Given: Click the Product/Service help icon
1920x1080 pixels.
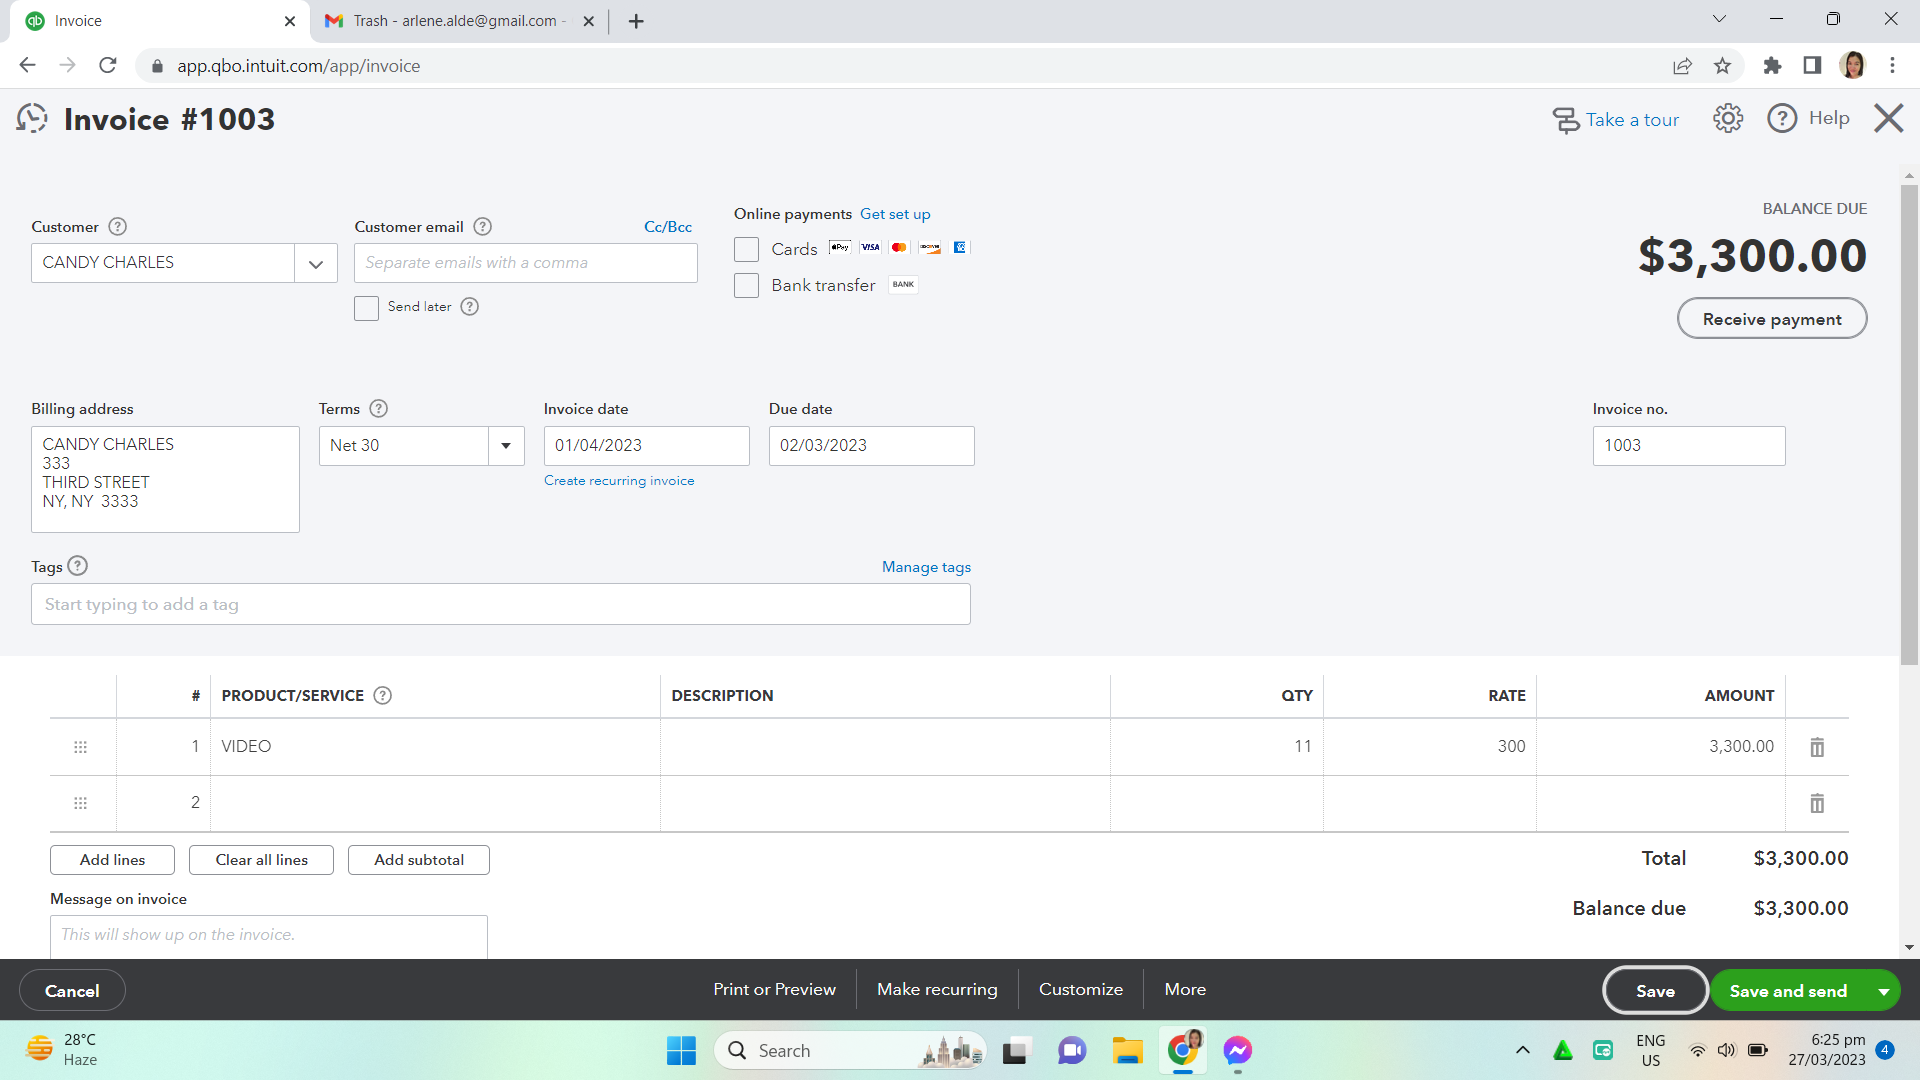Looking at the screenshot, I should tap(382, 696).
